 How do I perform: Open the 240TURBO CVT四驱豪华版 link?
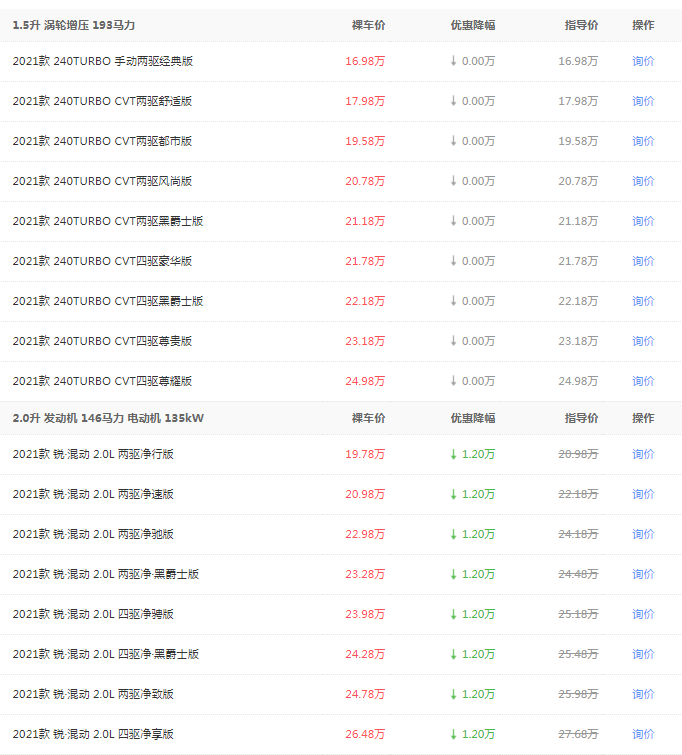click(102, 261)
